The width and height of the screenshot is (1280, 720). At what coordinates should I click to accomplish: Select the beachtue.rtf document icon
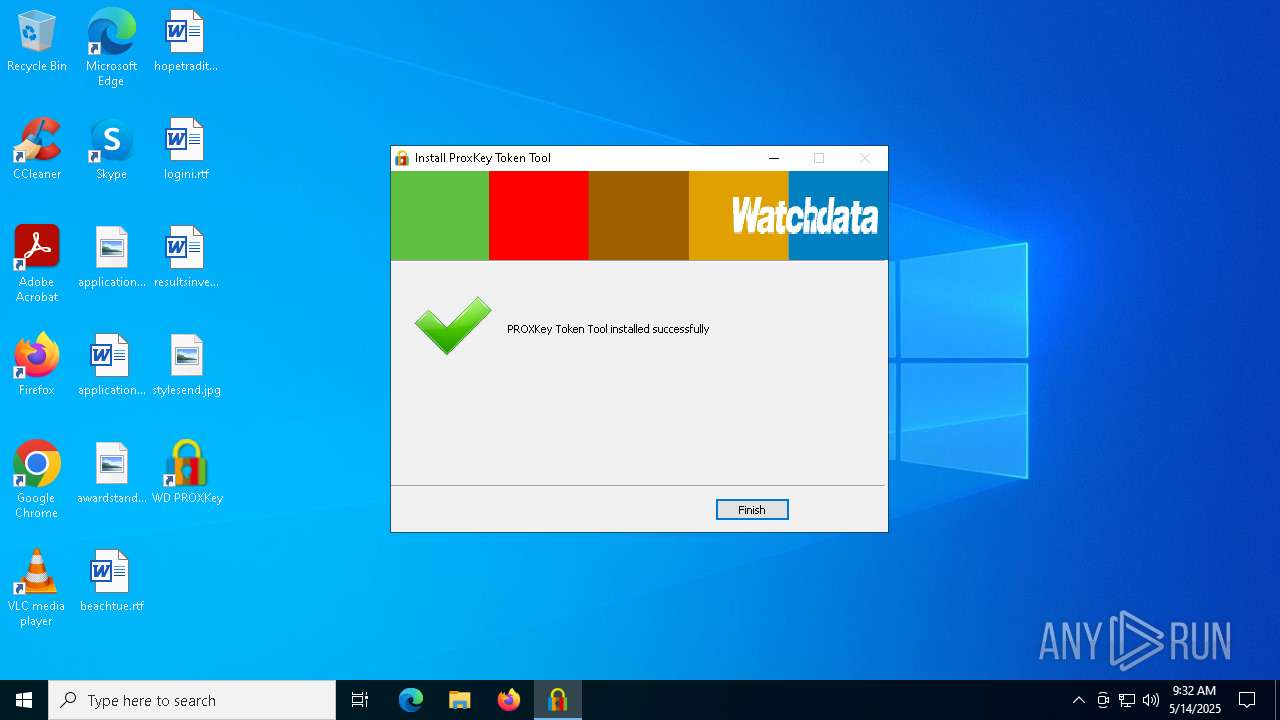click(111, 582)
